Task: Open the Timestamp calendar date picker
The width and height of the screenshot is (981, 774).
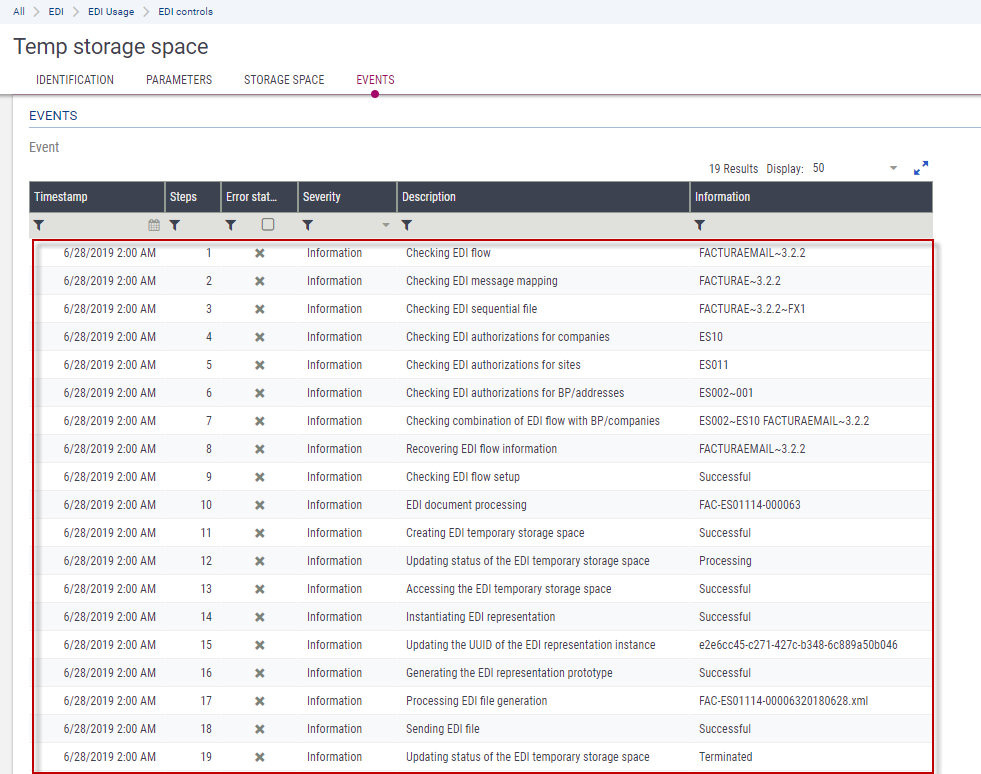Action: [x=154, y=225]
